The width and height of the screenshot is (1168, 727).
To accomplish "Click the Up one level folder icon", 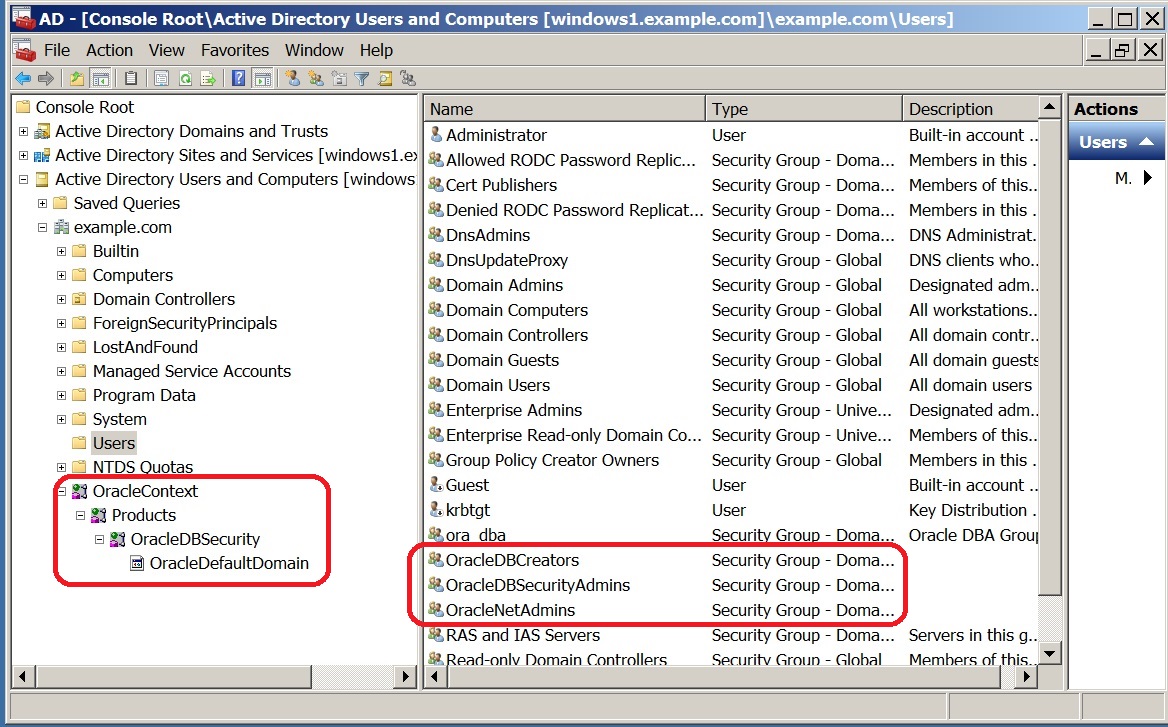I will coord(76,79).
